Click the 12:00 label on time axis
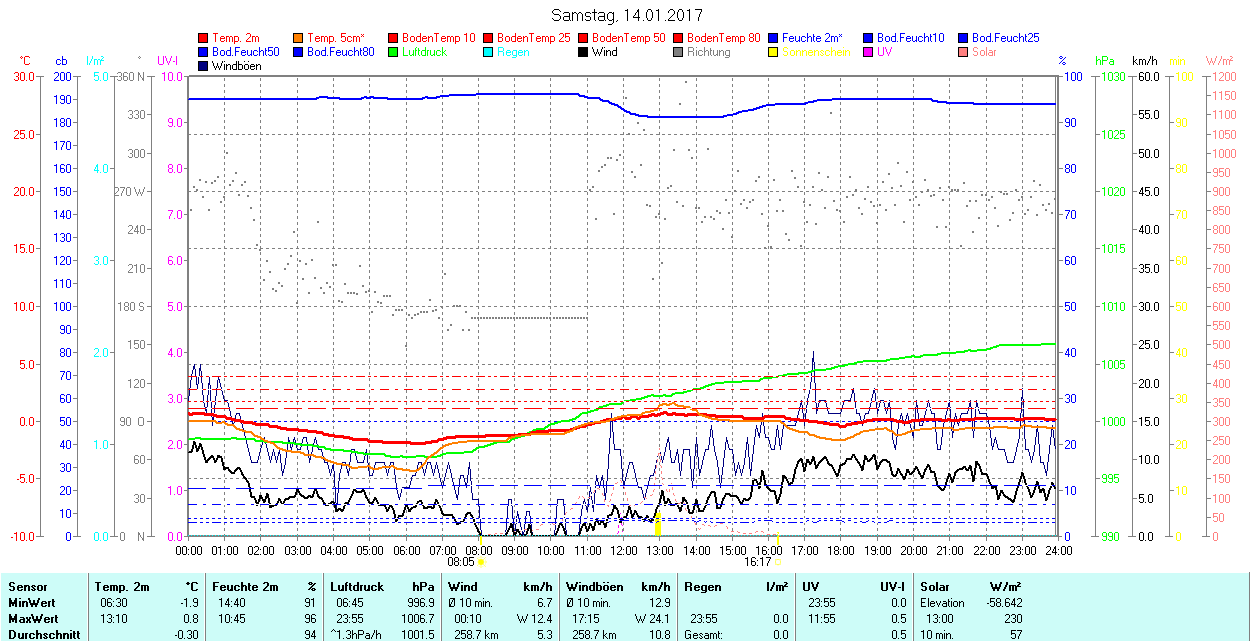 pyautogui.click(x=624, y=550)
